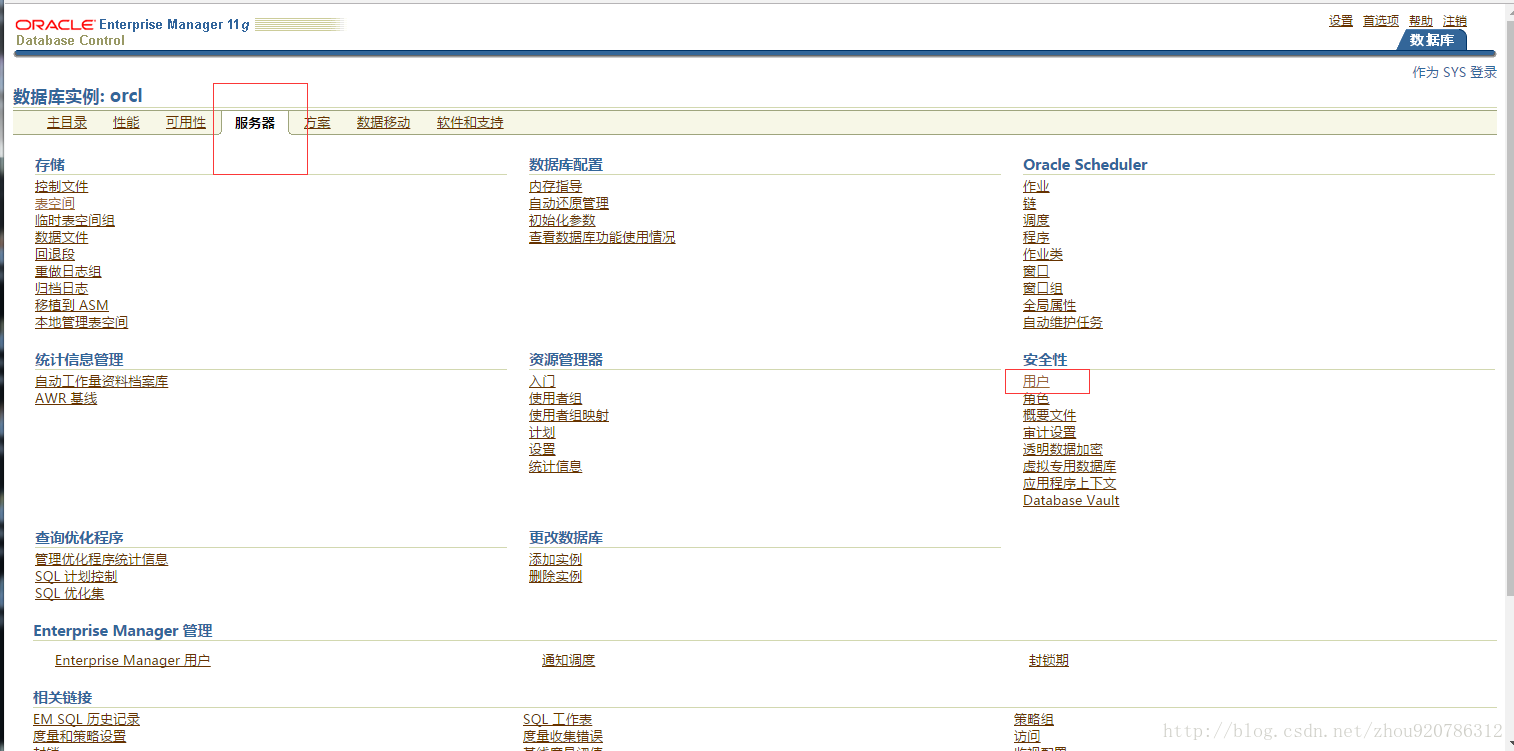The width and height of the screenshot is (1514, 751).
Task: Open the 数据文件 link
Action: tap(62, 238)
